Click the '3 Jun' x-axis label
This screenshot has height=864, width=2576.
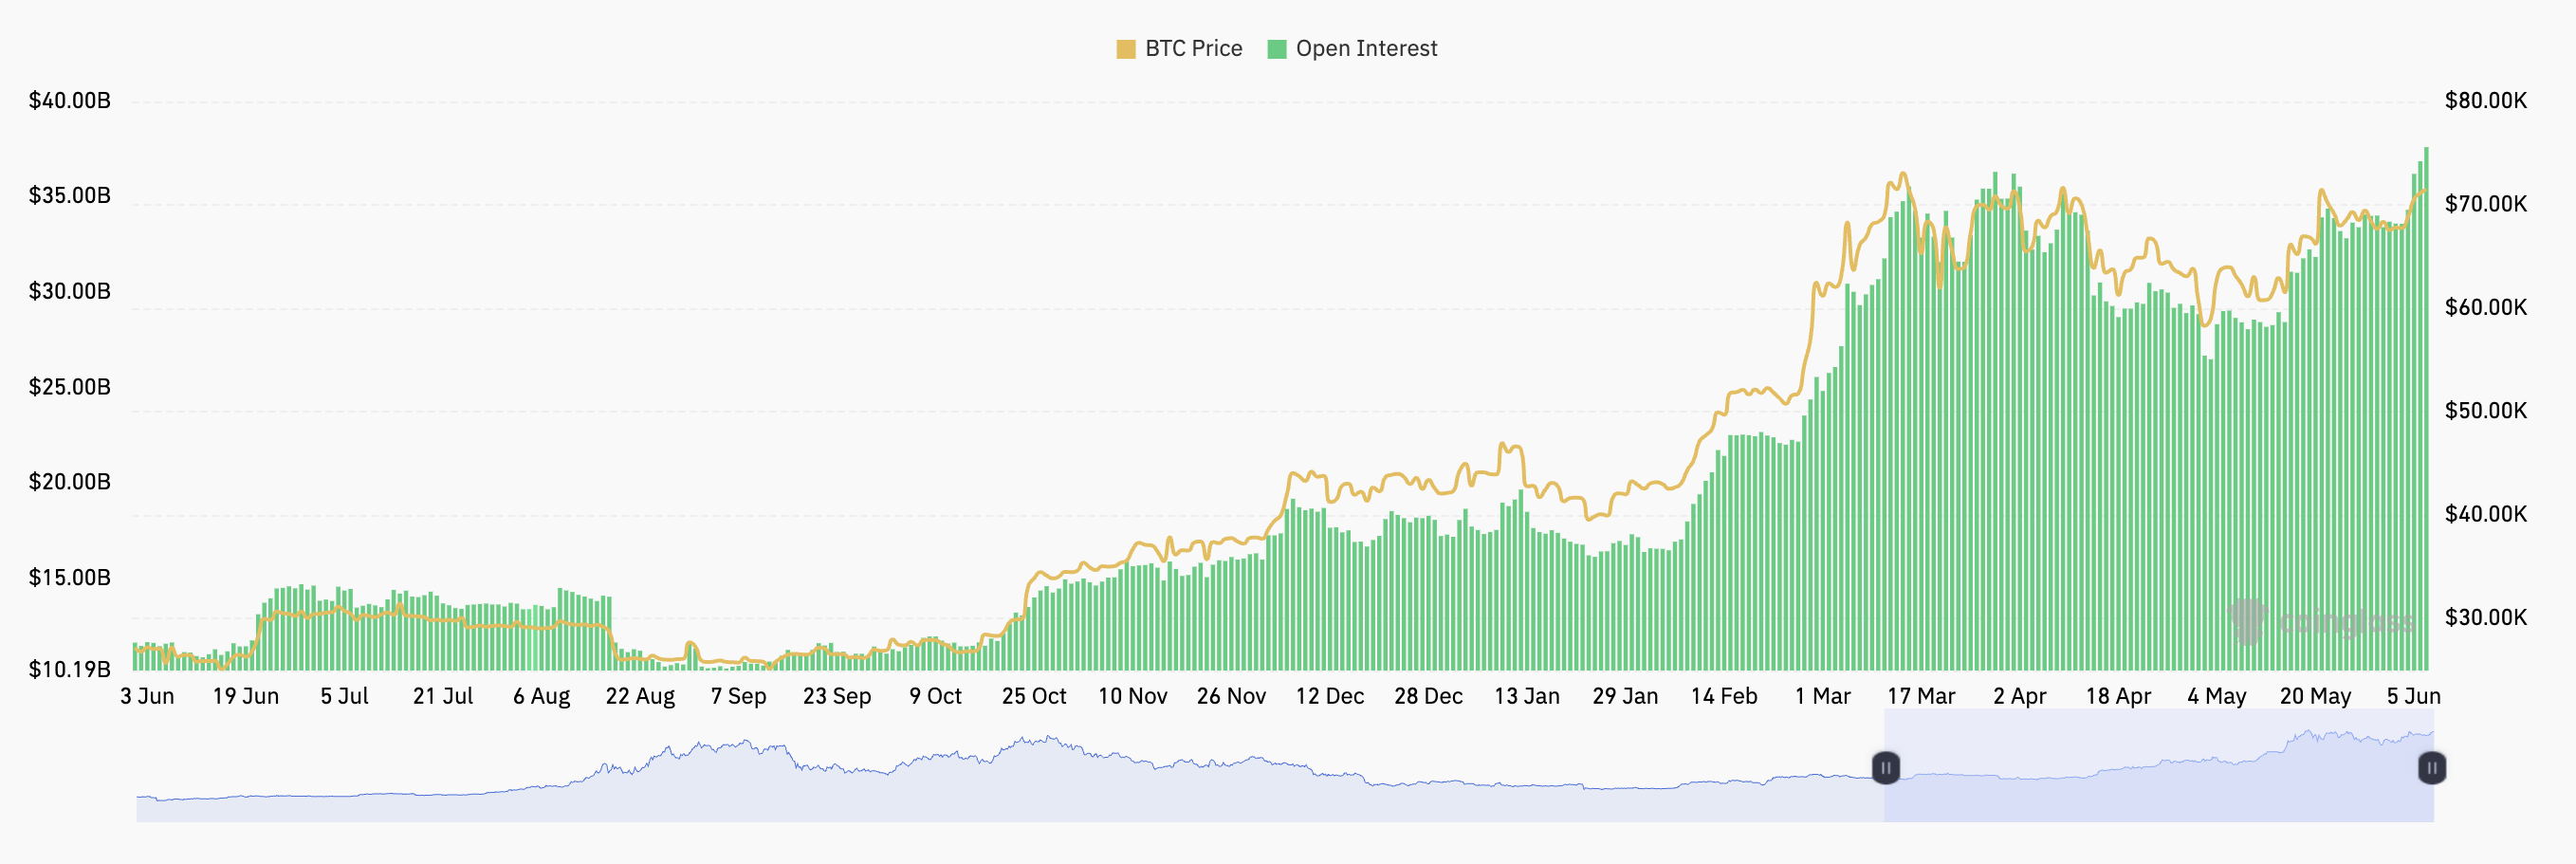[147, 696]
